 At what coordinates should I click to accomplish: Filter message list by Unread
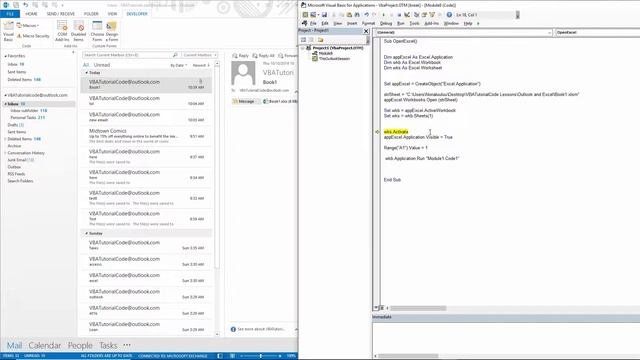[102, 65]
